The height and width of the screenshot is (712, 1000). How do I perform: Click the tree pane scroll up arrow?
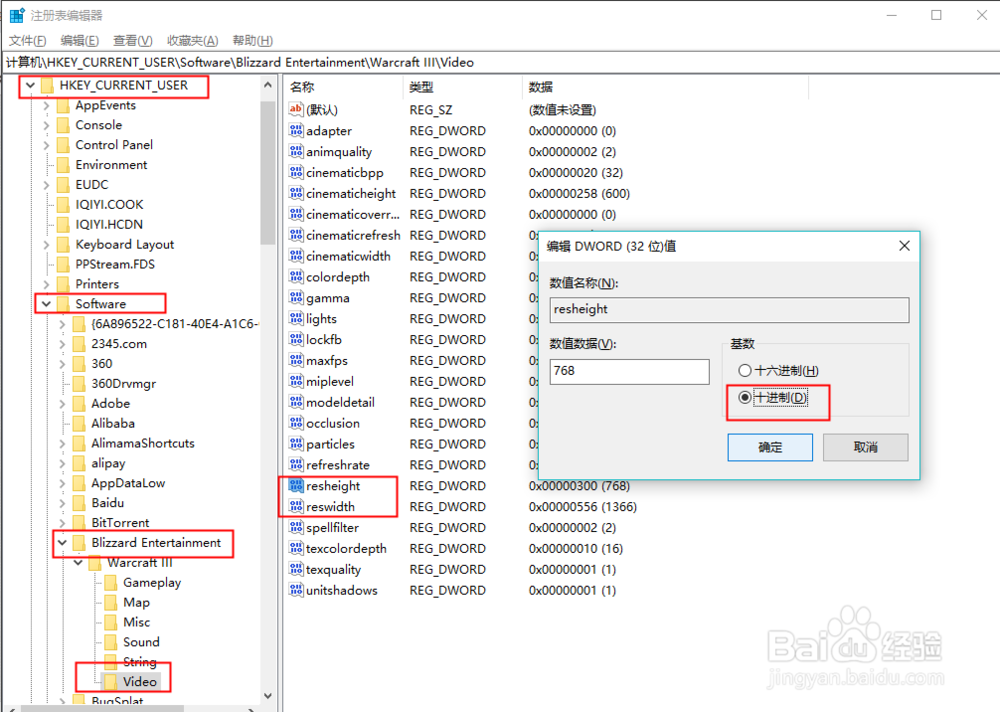pos(268,85)
